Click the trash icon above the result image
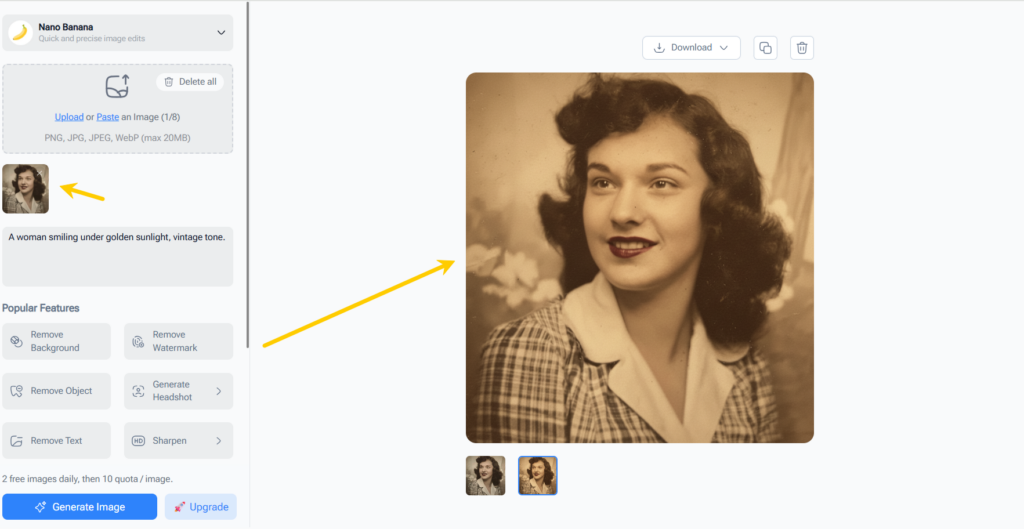Viewport: 1024px width, 529px height. coord(801,48)
